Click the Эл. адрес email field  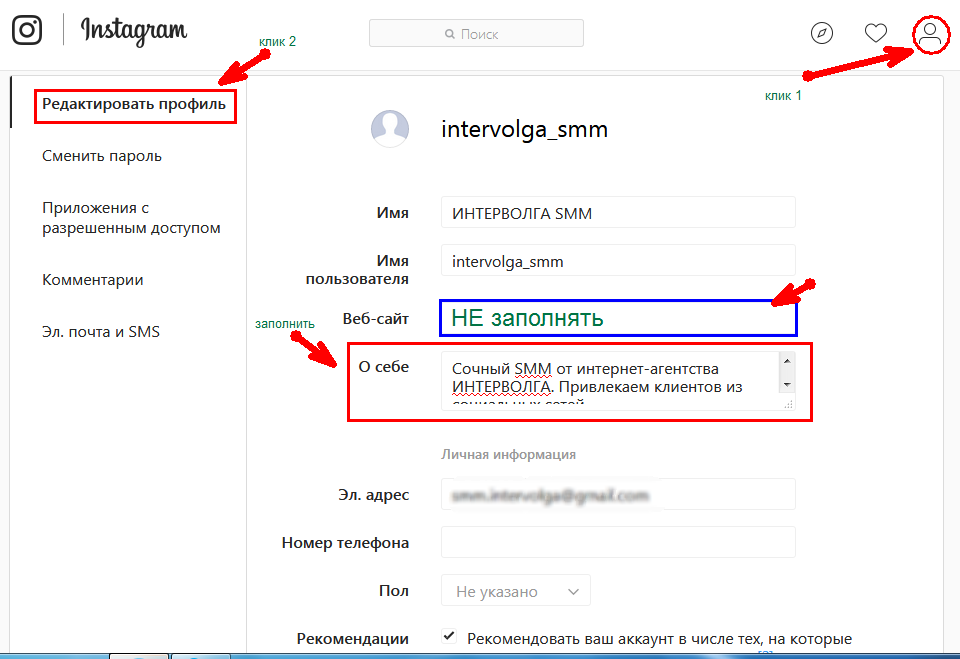[x=618, y=494]
